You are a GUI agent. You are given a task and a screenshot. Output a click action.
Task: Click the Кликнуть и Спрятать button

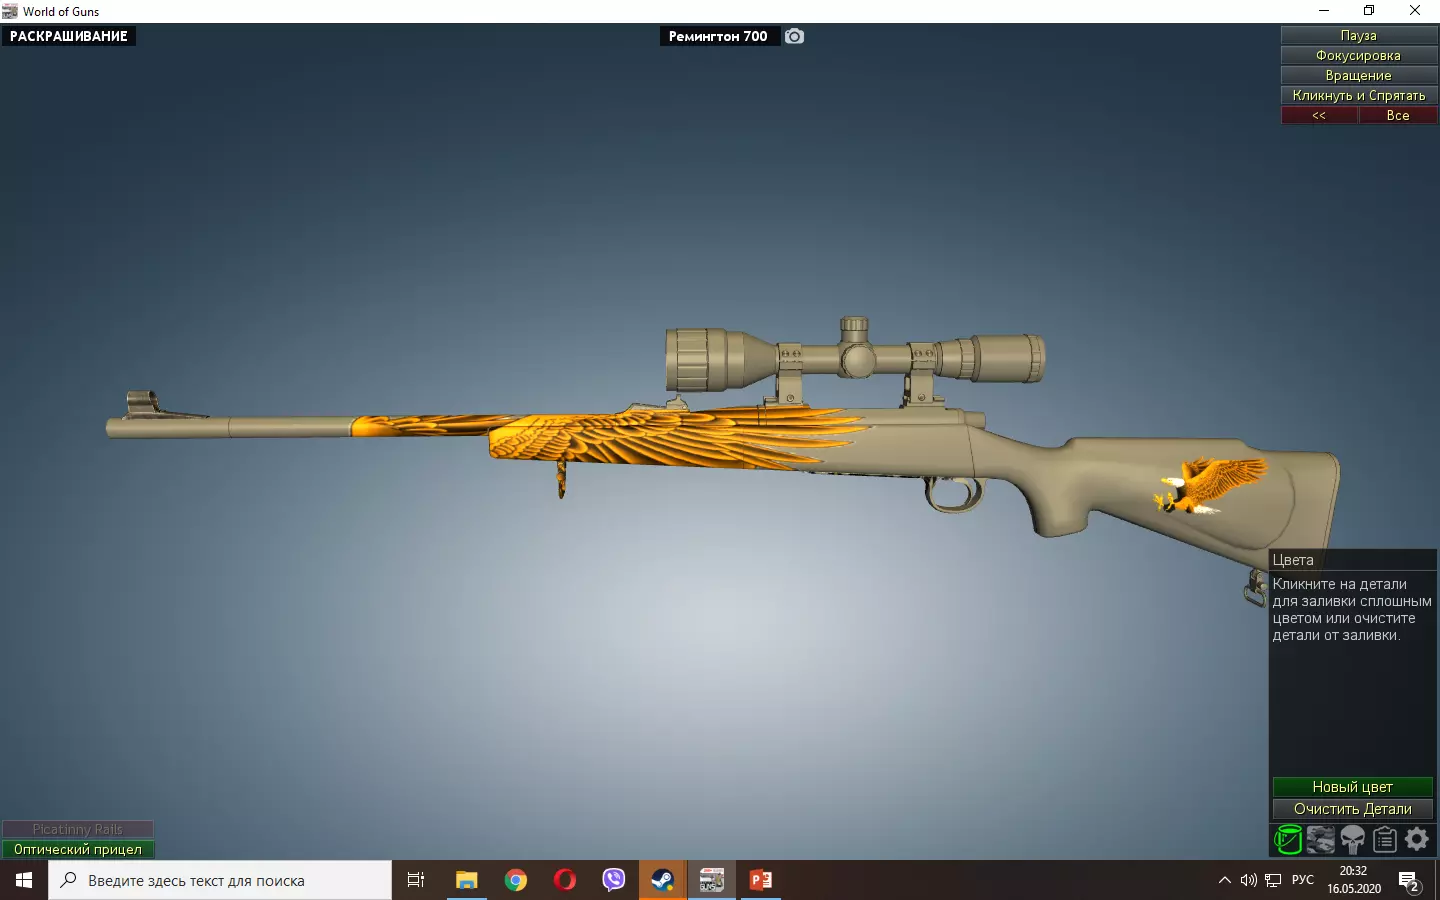point(1359,95)
